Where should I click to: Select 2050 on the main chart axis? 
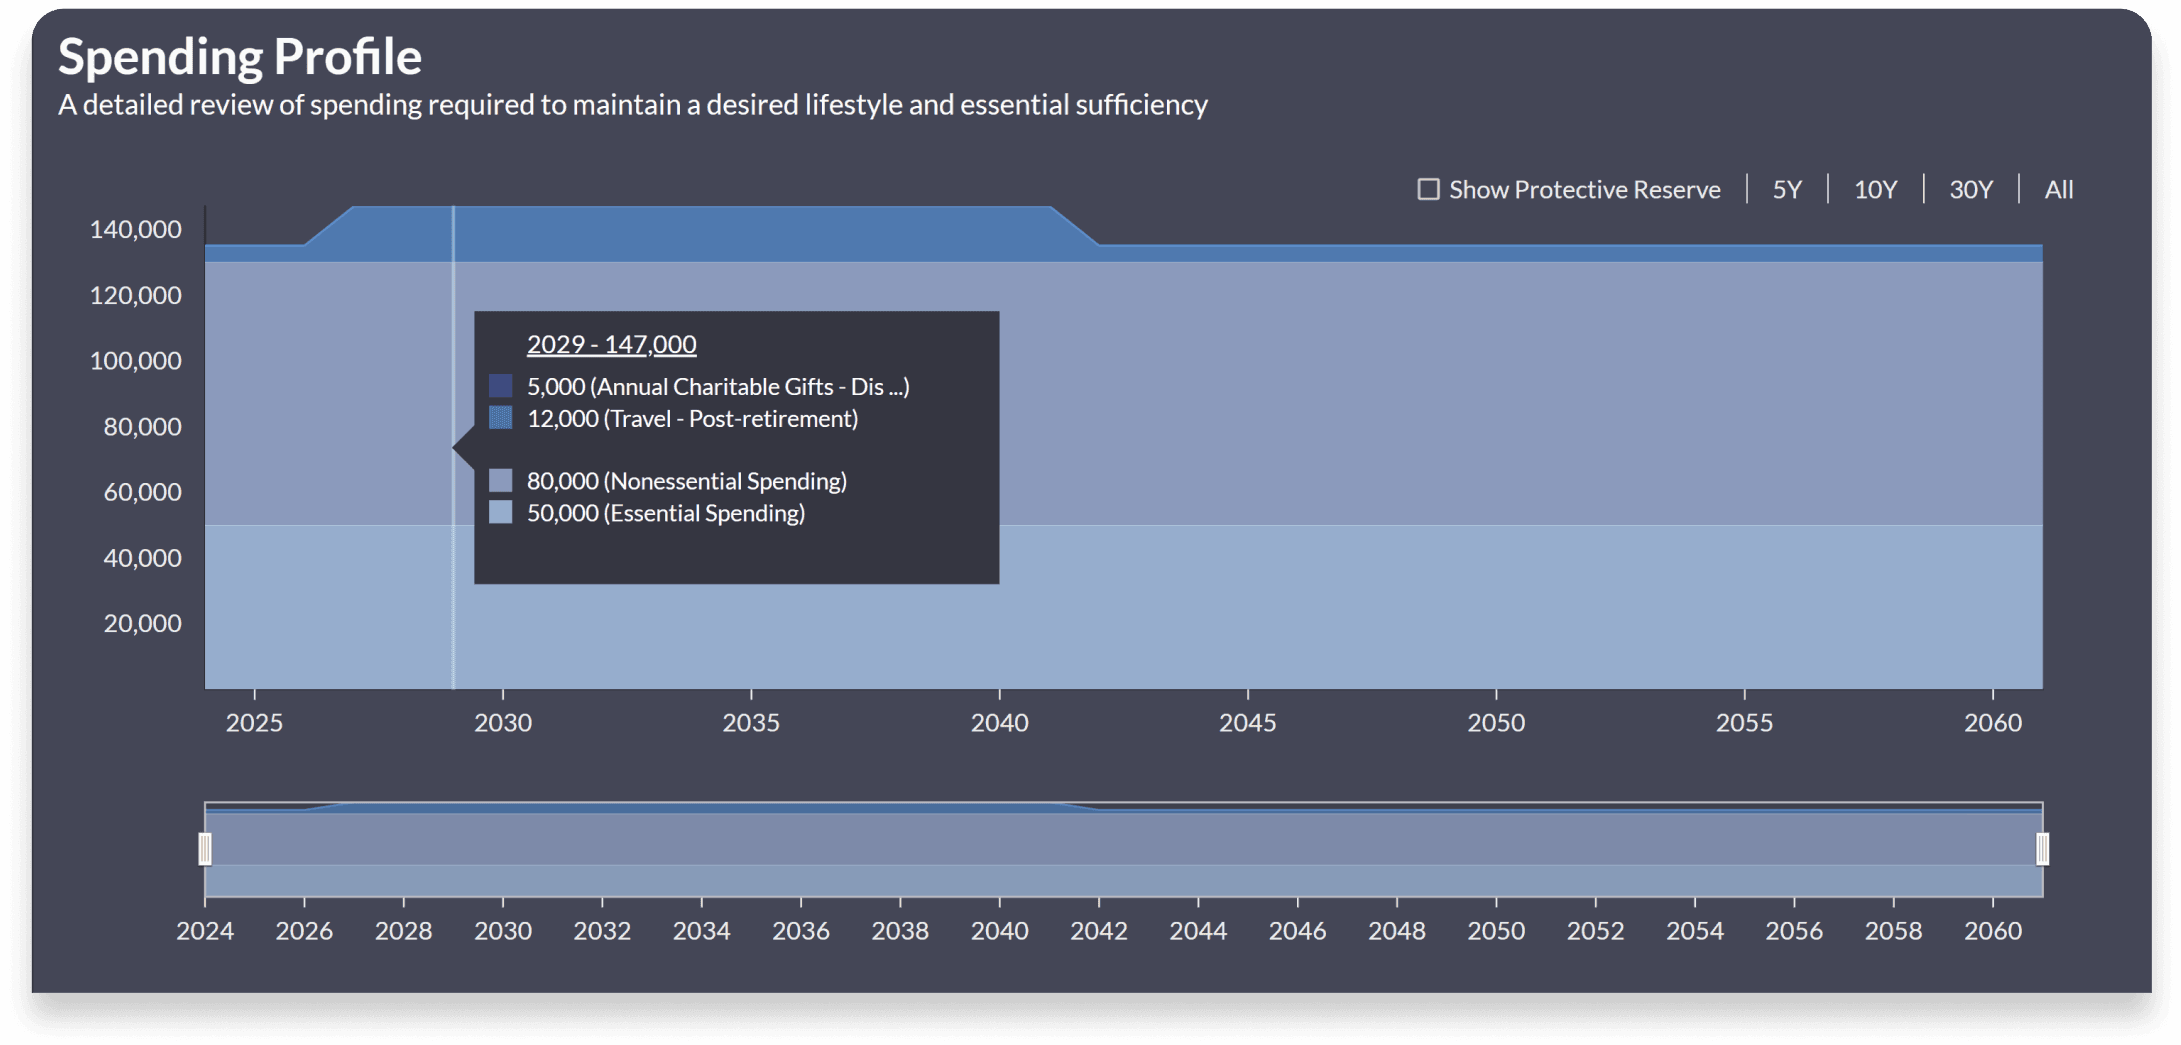(1496, 722)
